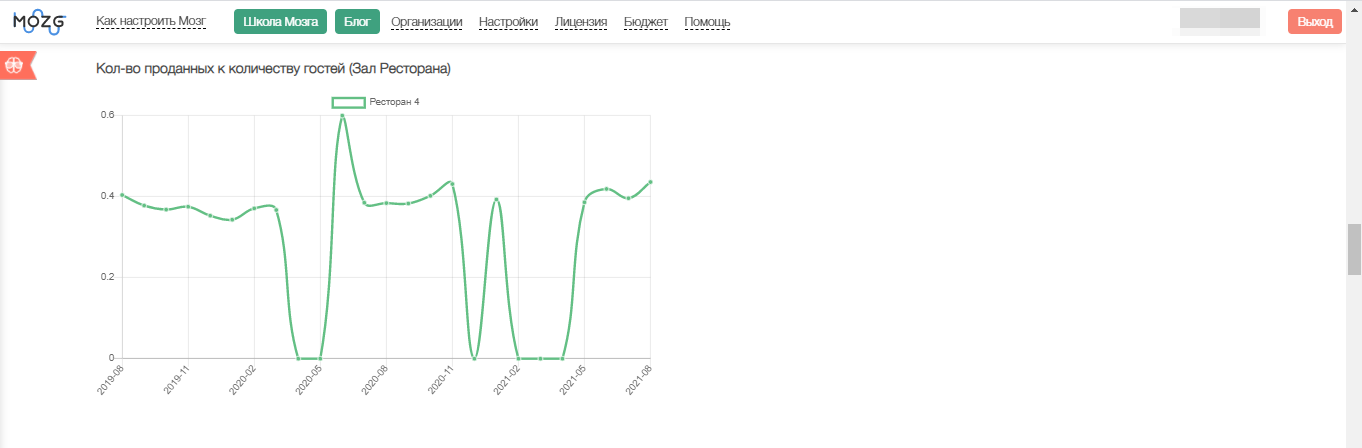Go to 'Настройки' menu item
Screen dimensions: 1362x448
[x=508, y=22]
